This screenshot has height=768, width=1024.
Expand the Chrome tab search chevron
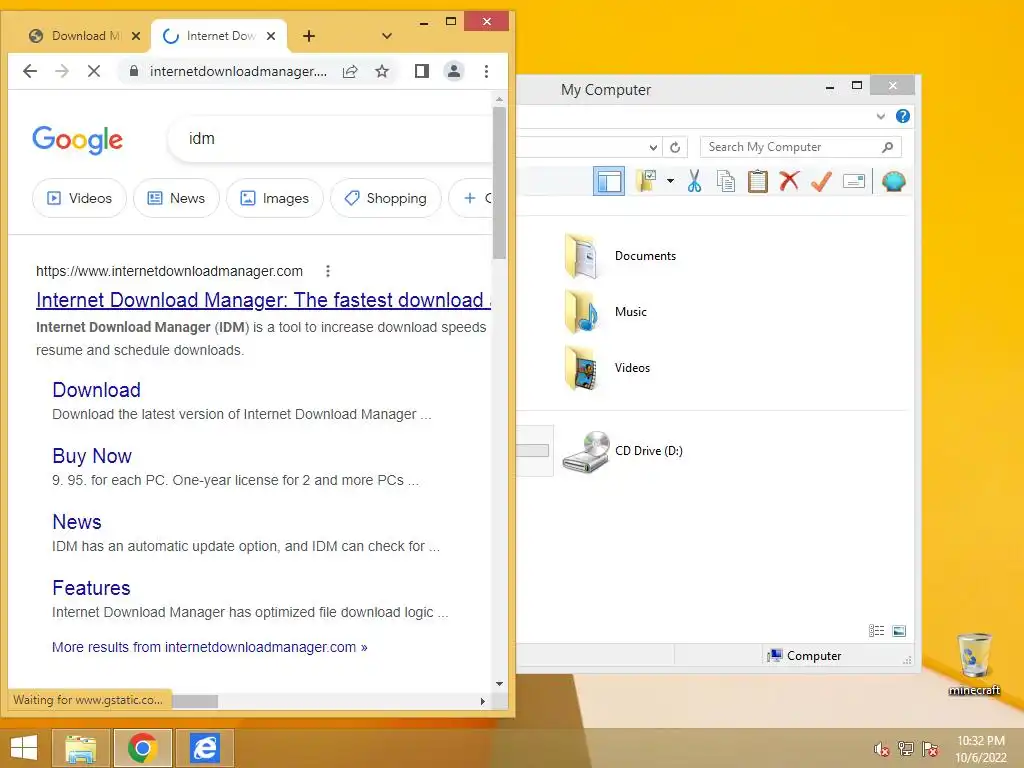point(387,36)
